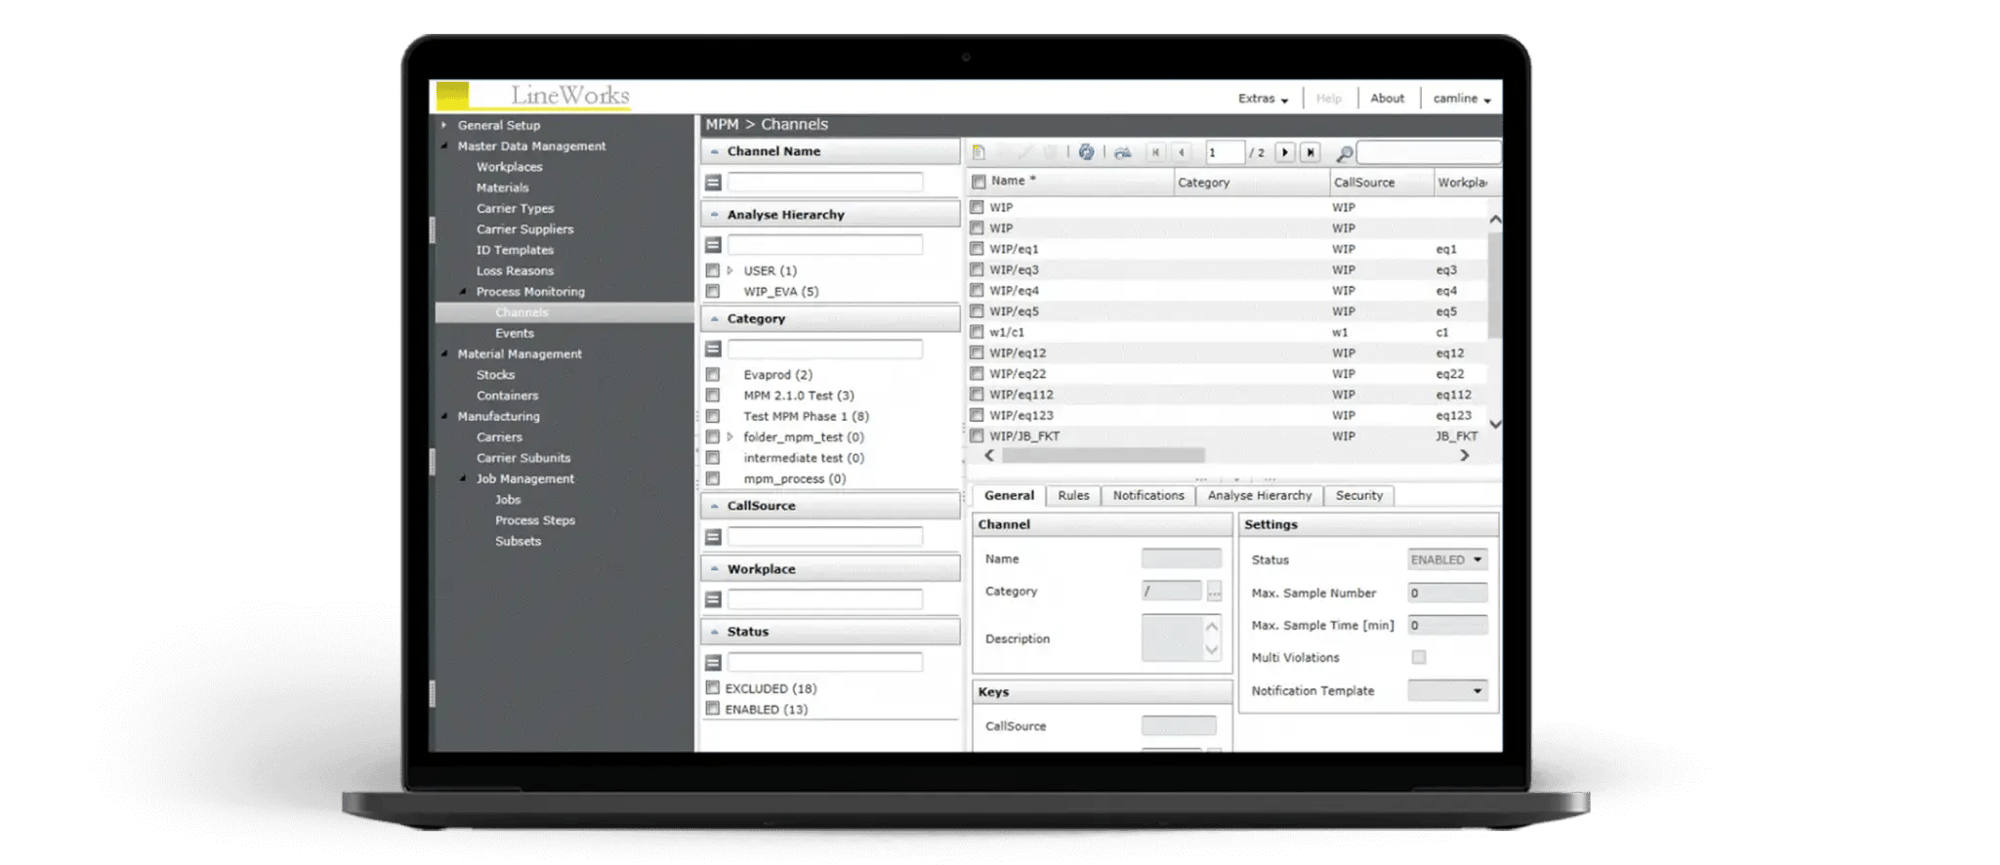Click the page number input field

[x=1224, y=152]
